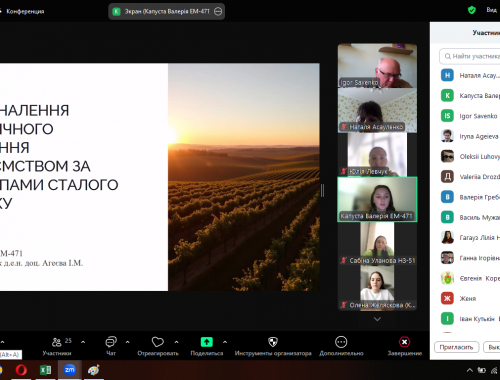The height and width of the screenshot is (380, 500).
Task: Click Пригласить button
Action: point(456,347)
